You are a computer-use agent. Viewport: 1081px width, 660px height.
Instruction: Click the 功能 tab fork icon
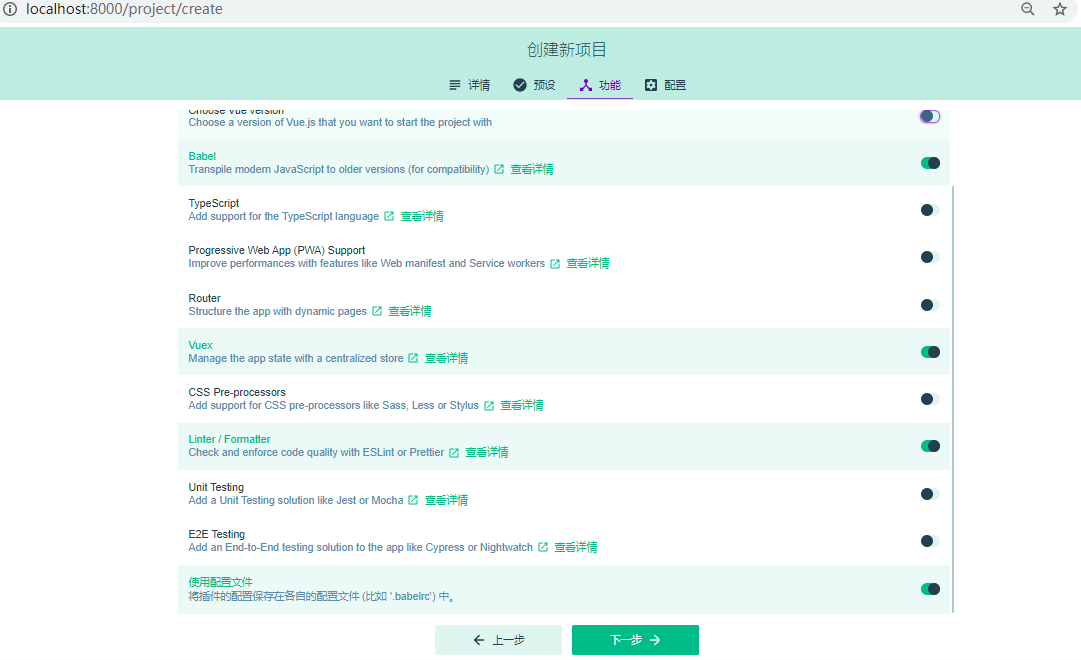tap(585, 85)
